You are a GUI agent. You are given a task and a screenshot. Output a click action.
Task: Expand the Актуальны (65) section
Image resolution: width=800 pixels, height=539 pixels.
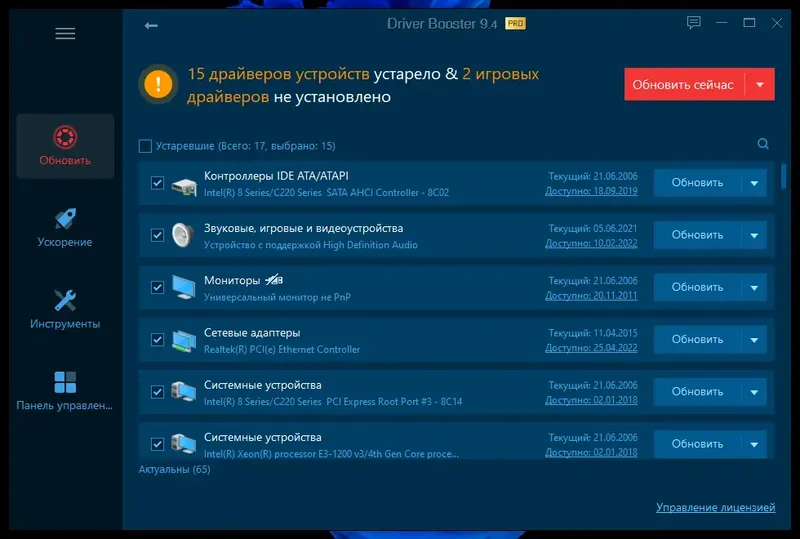pos(174,469)
